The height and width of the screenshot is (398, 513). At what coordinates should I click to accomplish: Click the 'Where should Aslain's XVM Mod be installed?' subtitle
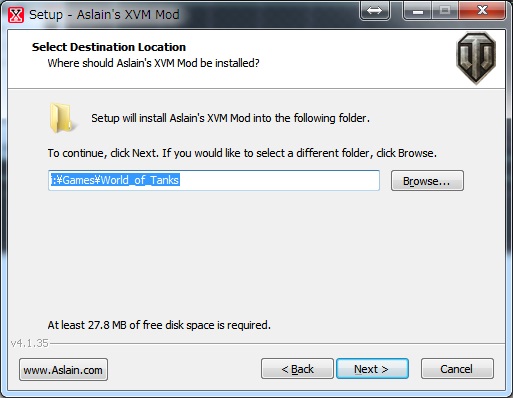coord(153,63)
